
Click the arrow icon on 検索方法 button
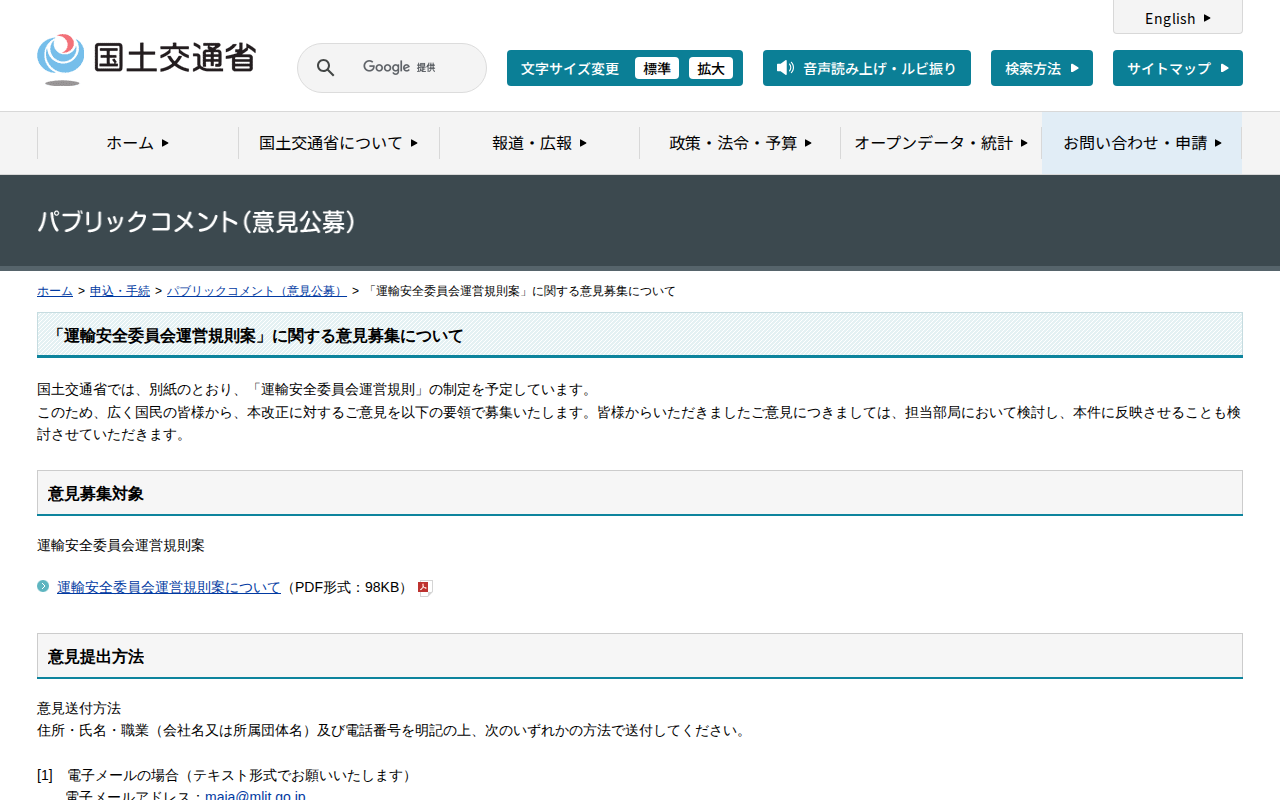coord(1075,68)
